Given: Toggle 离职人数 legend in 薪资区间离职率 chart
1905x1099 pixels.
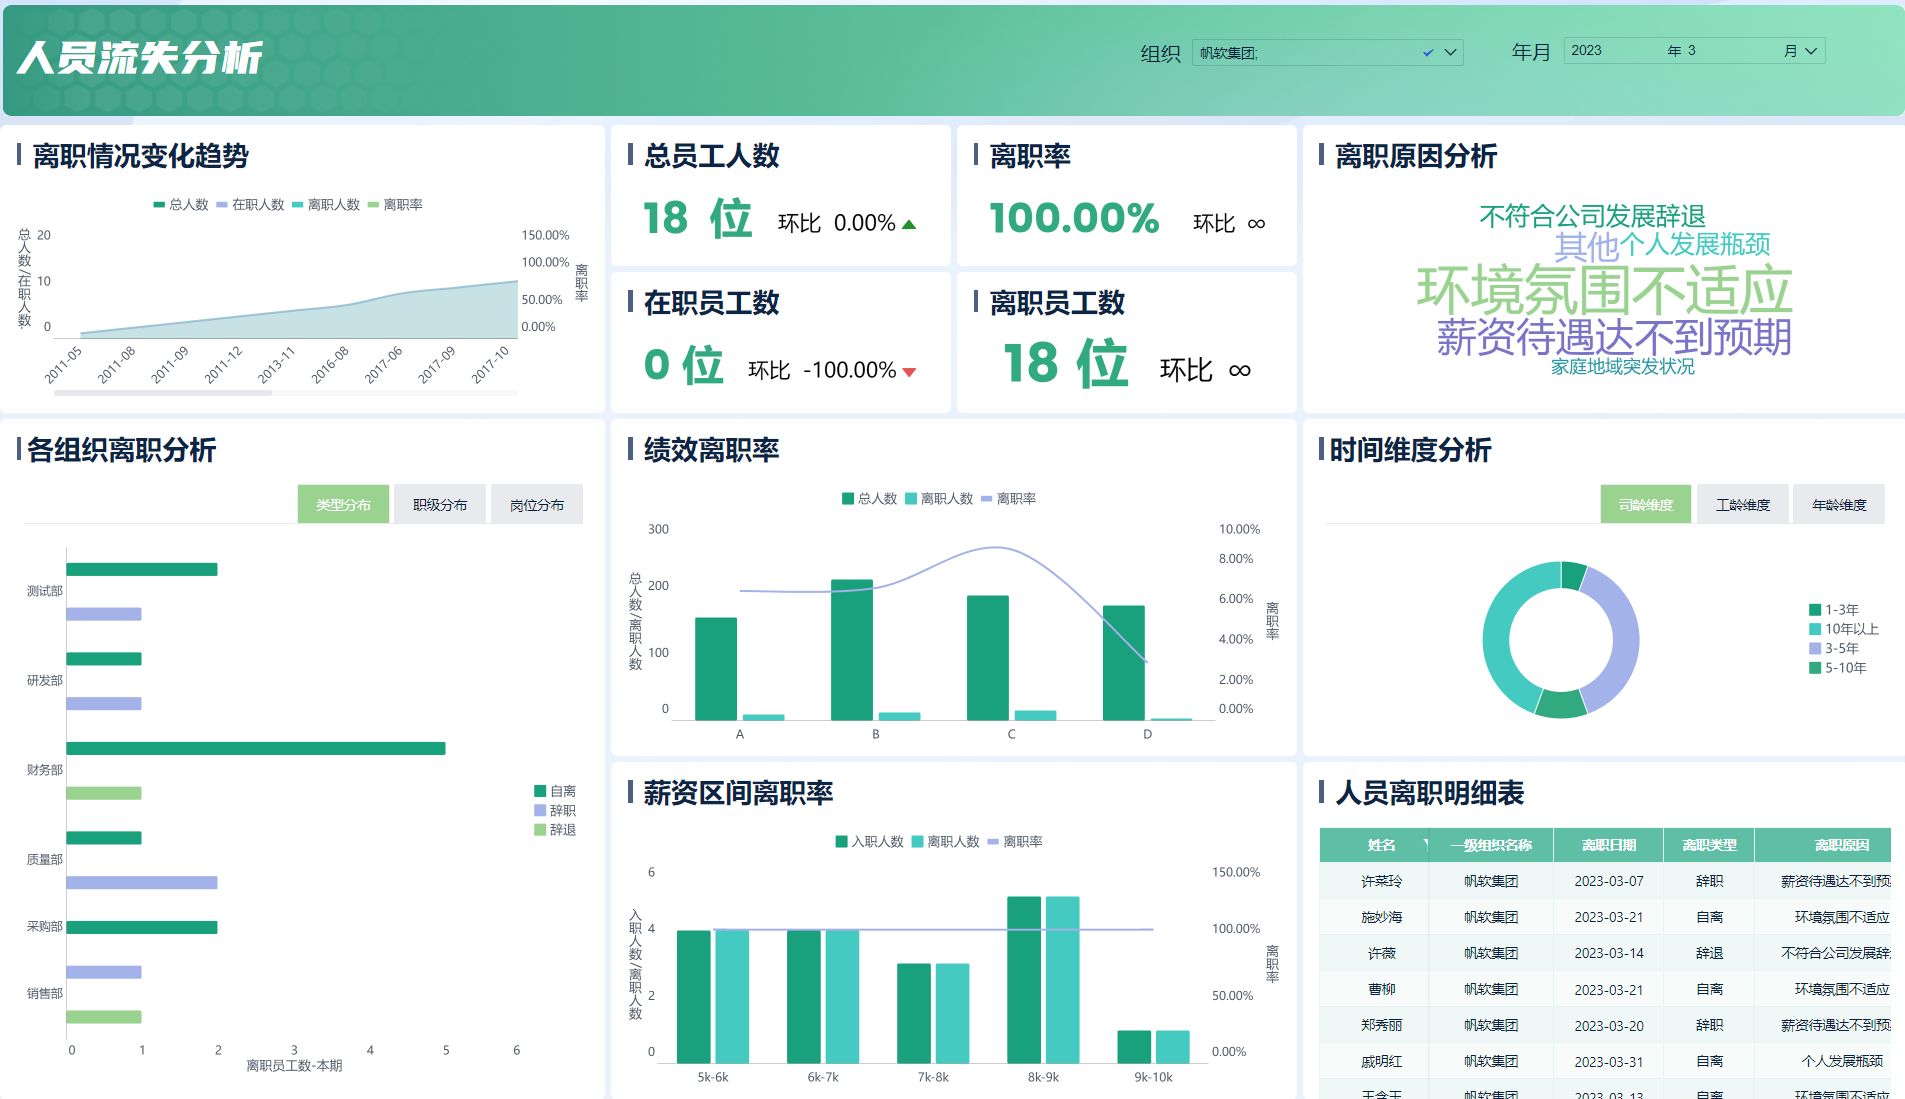Looking at the screenshot, I should click(945, 842).
